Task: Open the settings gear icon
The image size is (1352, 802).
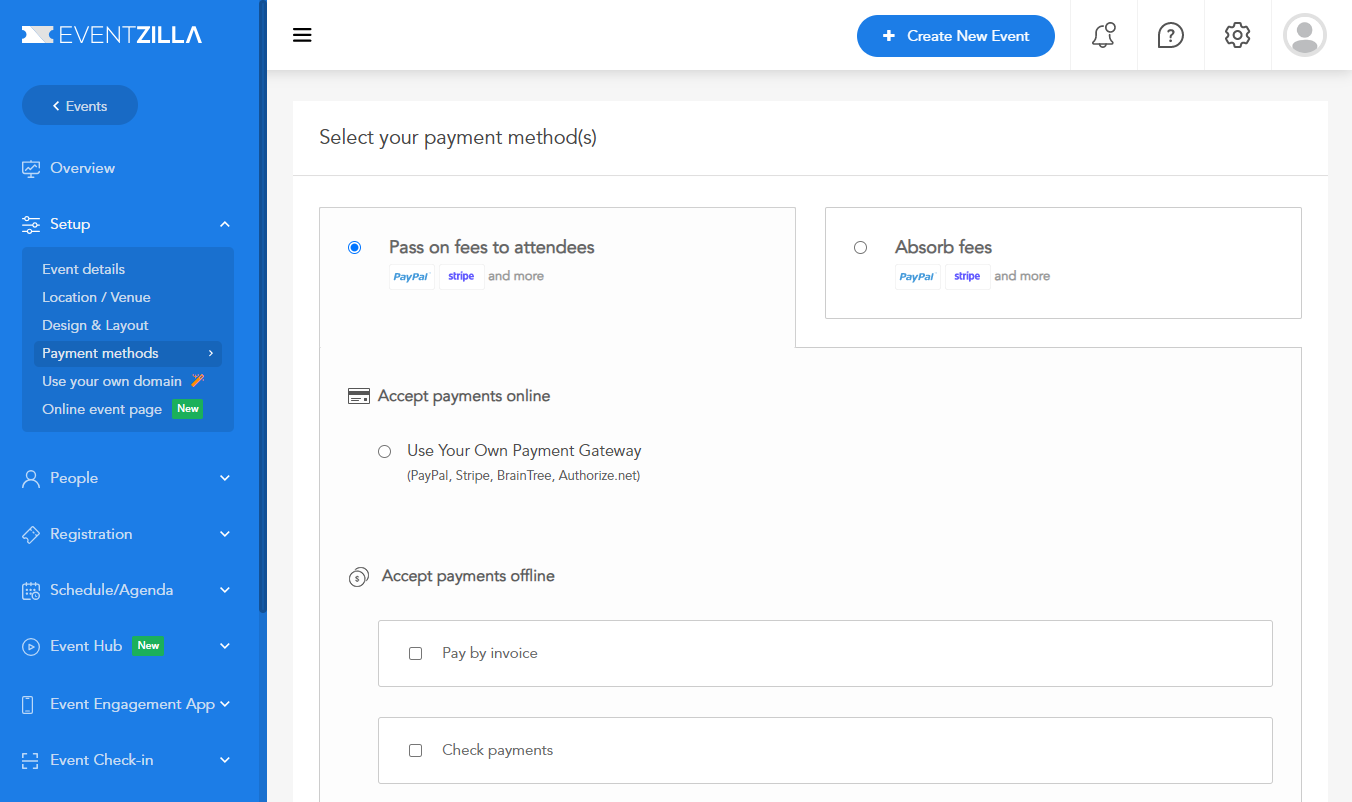Action: coord(1237,35)
